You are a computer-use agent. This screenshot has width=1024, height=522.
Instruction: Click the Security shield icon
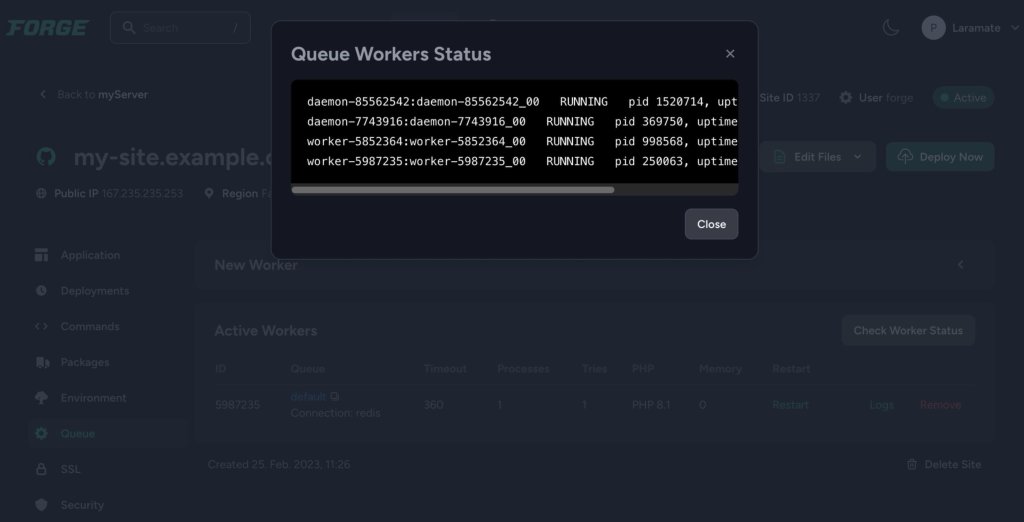[x=41, y=505]
